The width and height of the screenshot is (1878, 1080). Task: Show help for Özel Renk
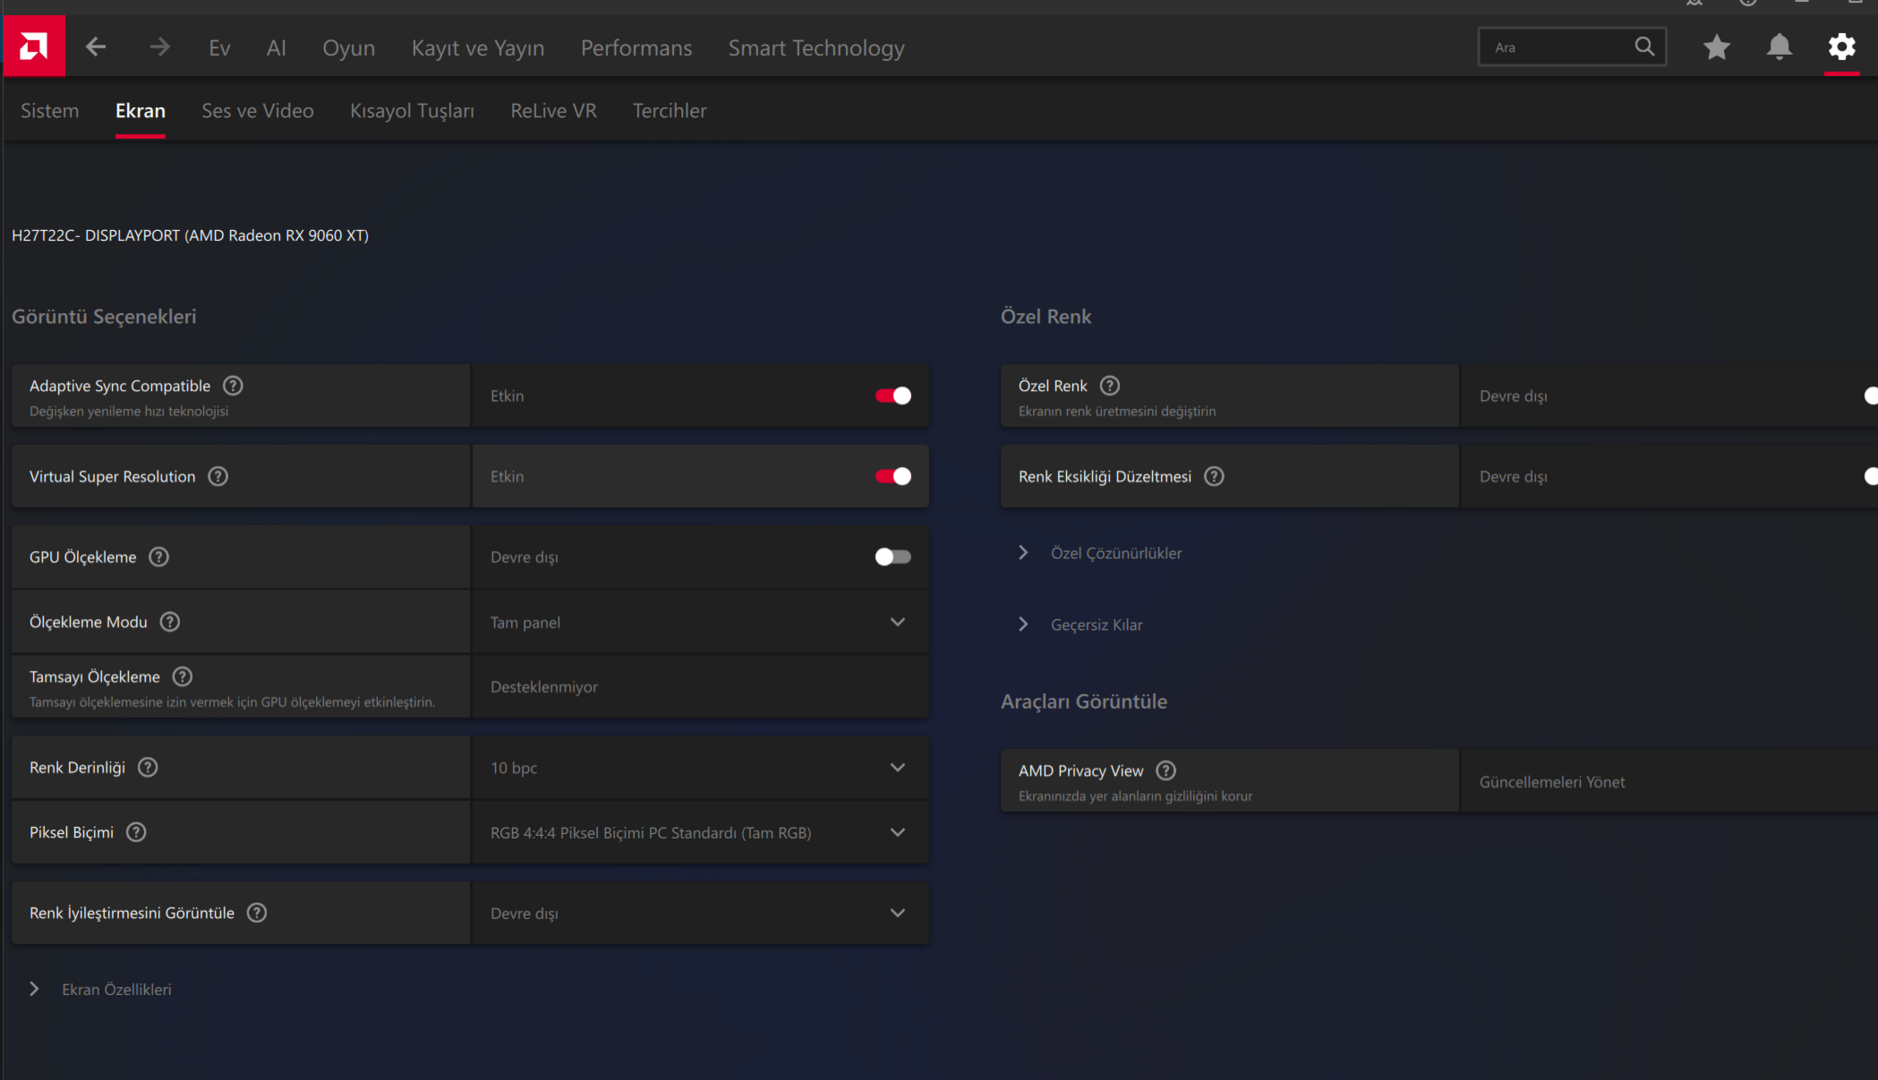pos(1110,386)
